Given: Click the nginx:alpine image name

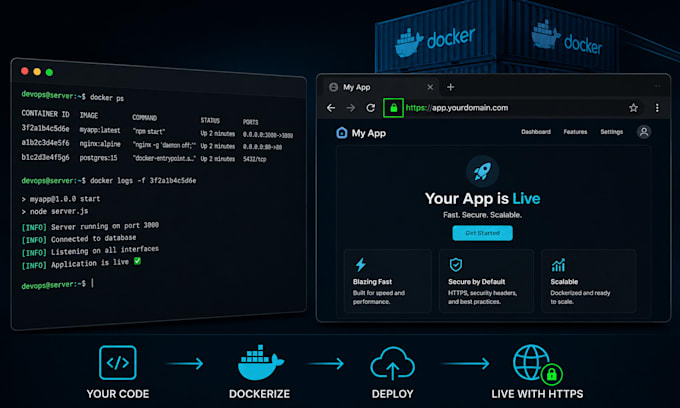Looking at the screenshot, I should tap(100, 144).
